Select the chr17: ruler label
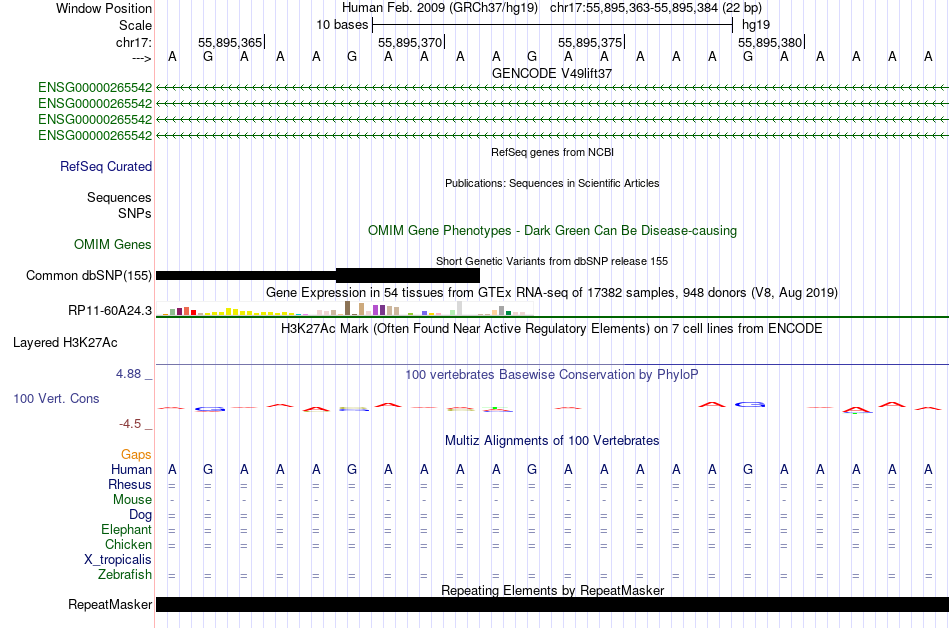 coord(133,42)
